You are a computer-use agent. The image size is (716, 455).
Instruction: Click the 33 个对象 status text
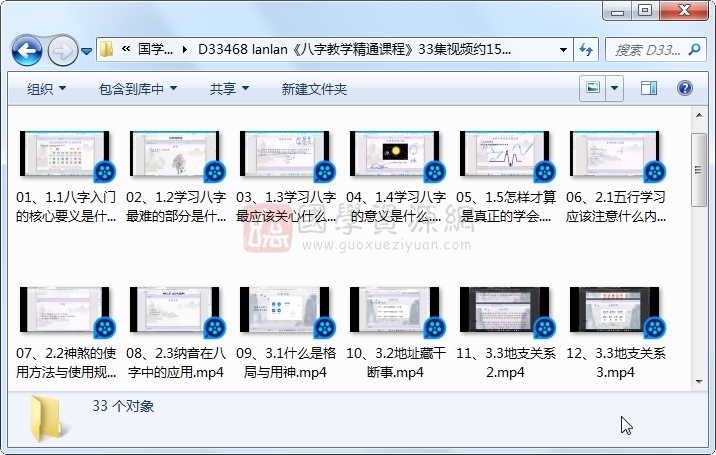point(123,406)
